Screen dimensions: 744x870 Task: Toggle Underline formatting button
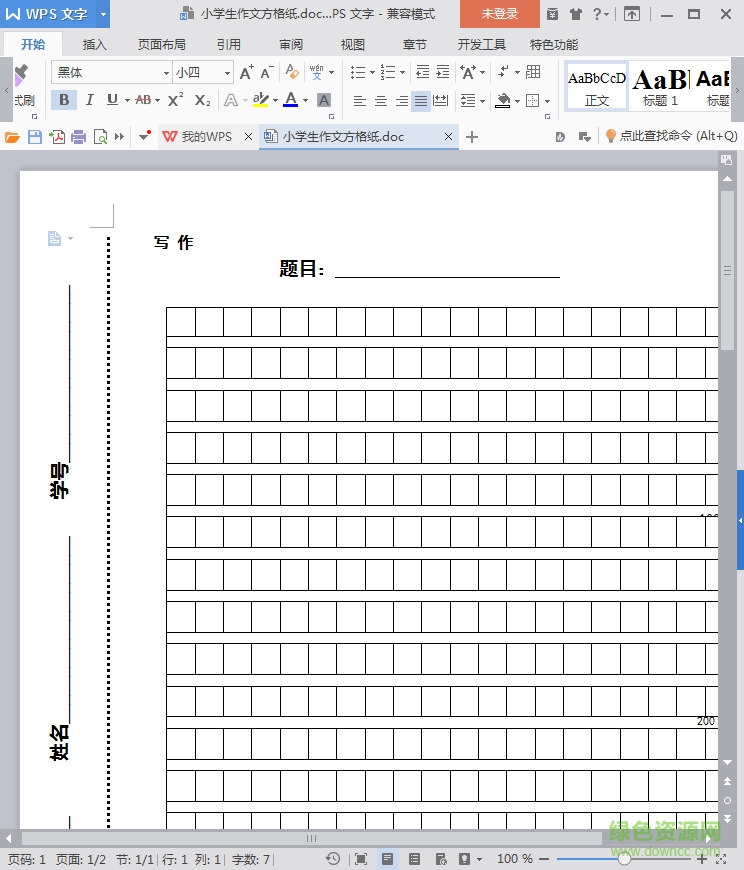click(112, 100)
